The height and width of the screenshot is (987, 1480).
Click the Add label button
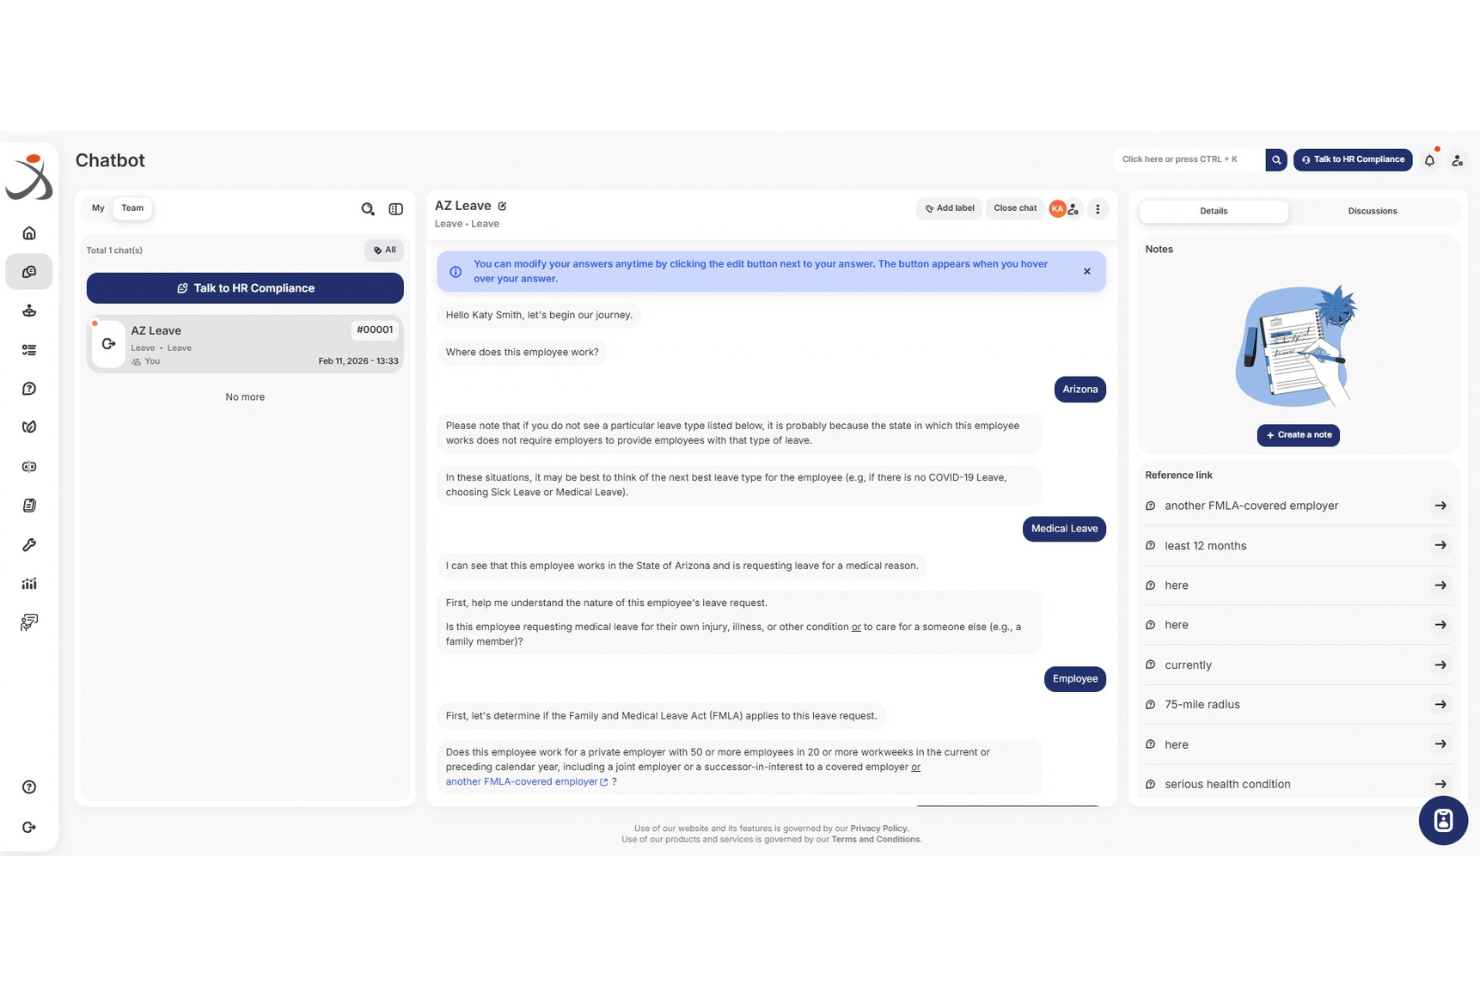[x=949, y=208]
